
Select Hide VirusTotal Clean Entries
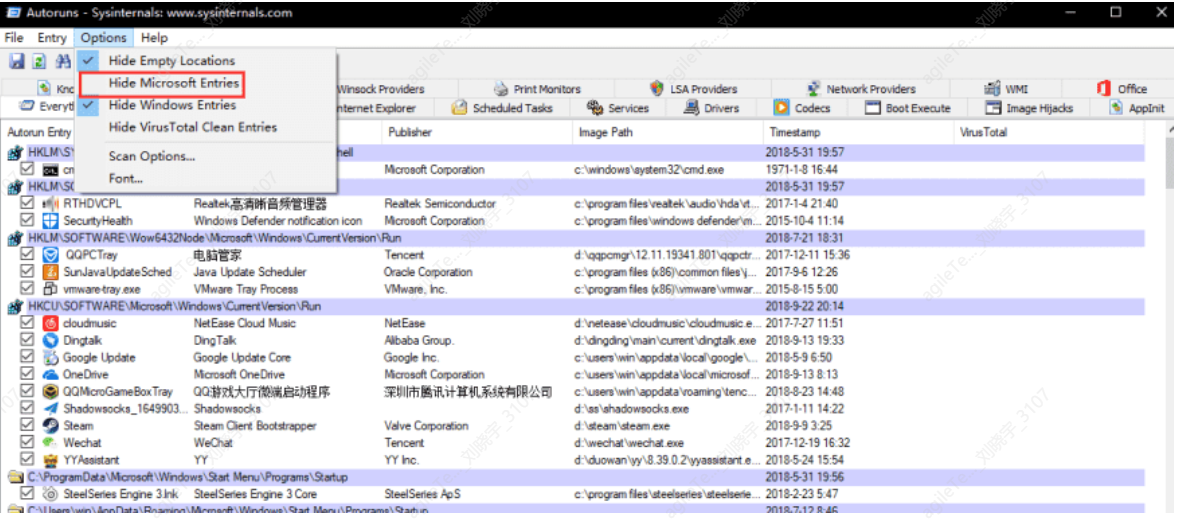click(193, 127)
